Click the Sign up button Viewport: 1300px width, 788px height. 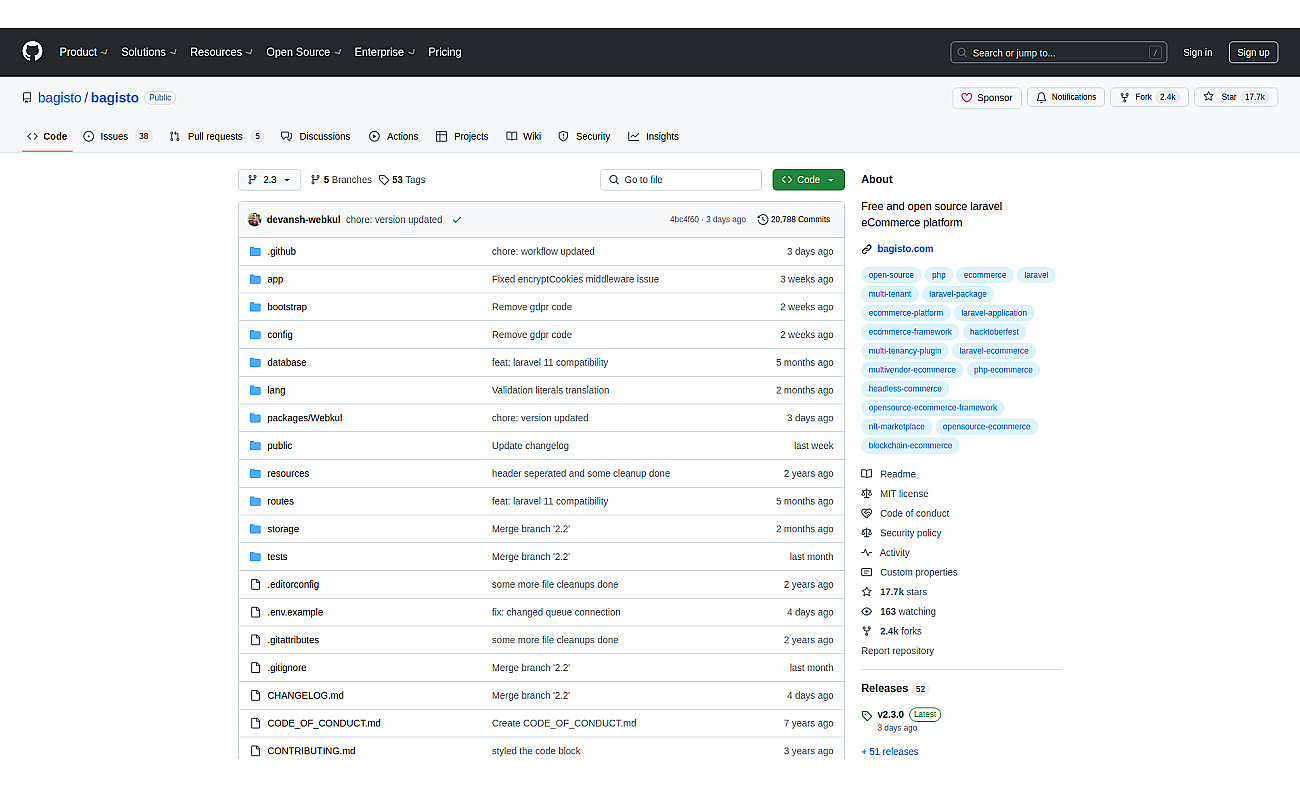pyautogui.click(x=1253, y=53)
